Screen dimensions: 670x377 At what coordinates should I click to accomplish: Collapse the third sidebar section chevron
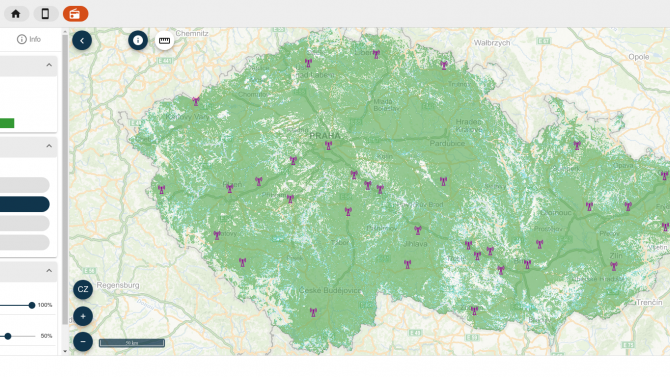tap(49, 271)
